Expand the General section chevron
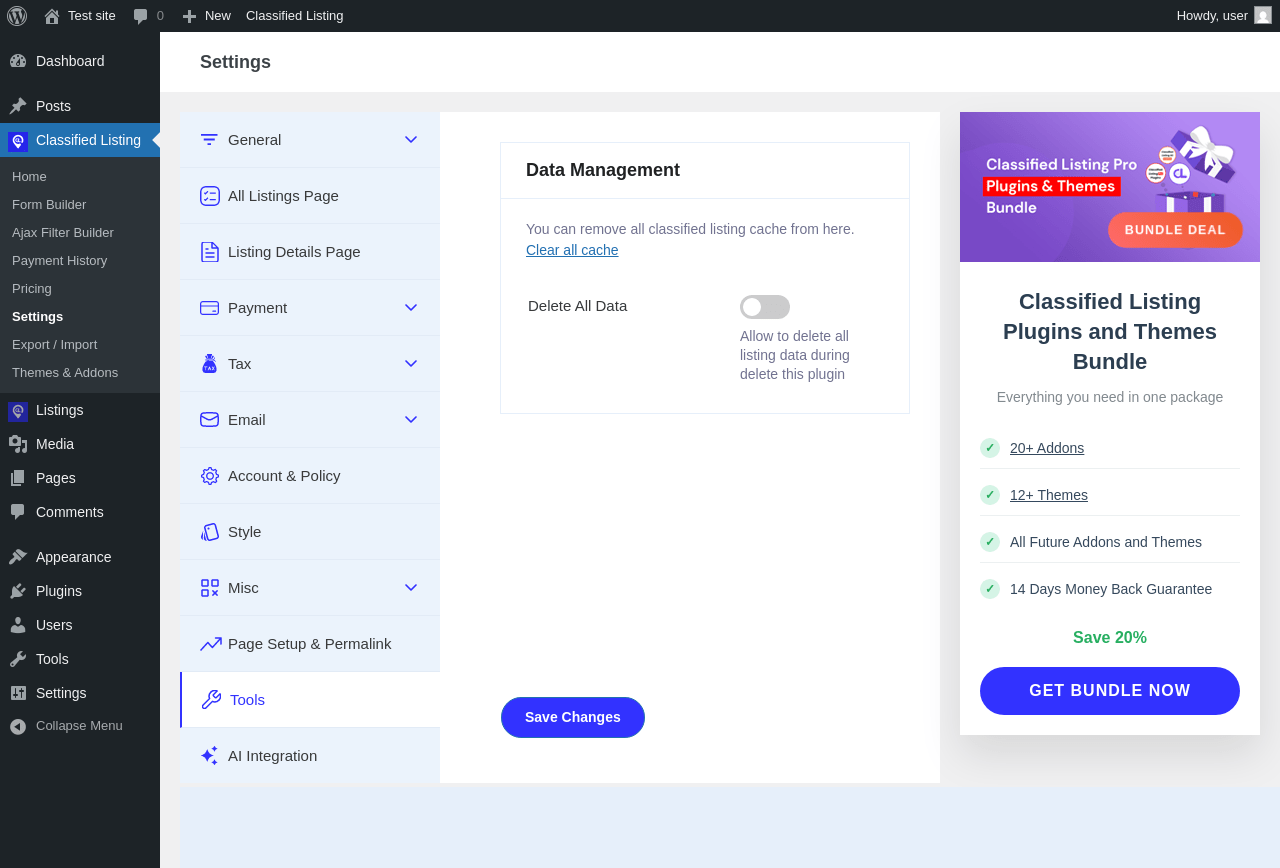This screenshot has width=1280, height=868. pos(411,139)
